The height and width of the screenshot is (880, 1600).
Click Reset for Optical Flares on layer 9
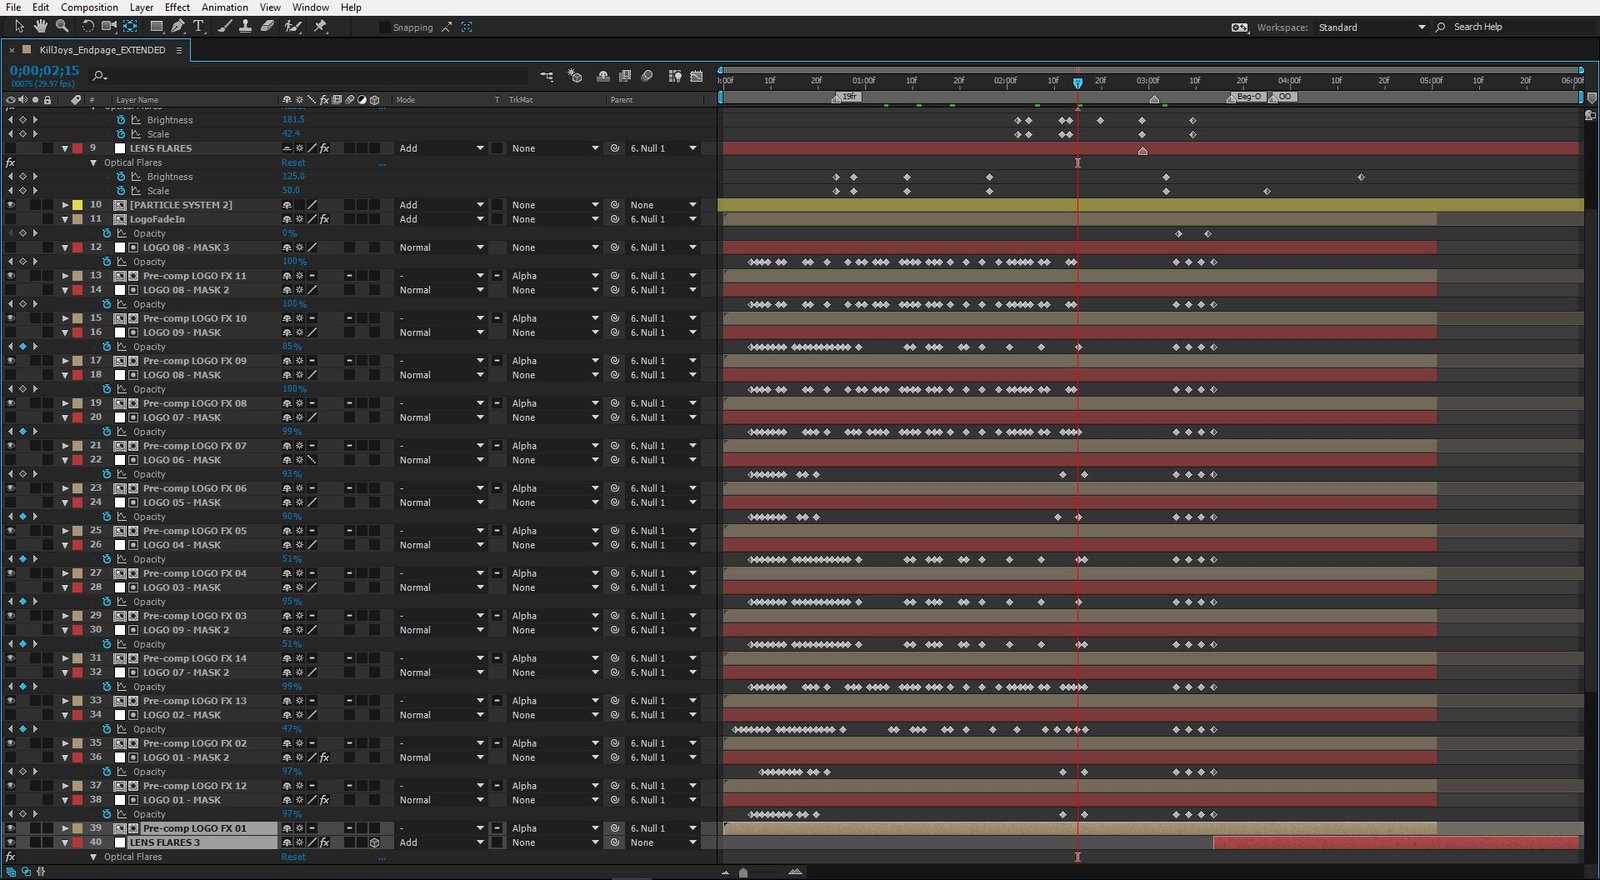tap(293, 163)
